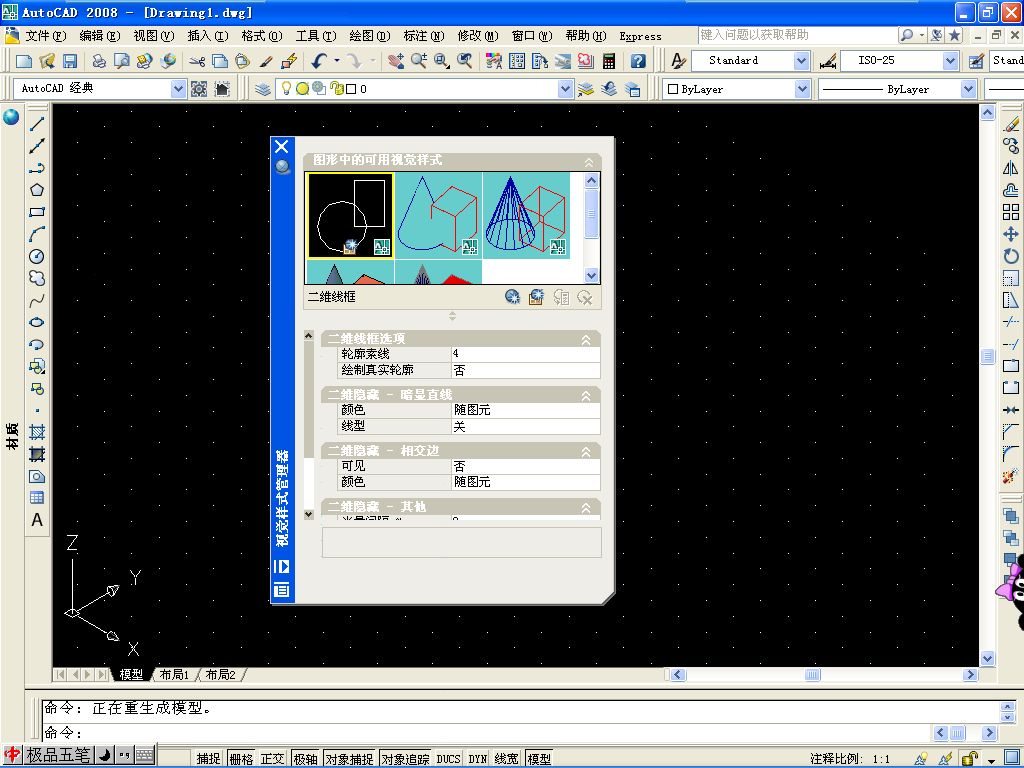This screenshot has width=1024, height=768.
Task: Close the visual styles manager palette
Action: pos(281,146)
